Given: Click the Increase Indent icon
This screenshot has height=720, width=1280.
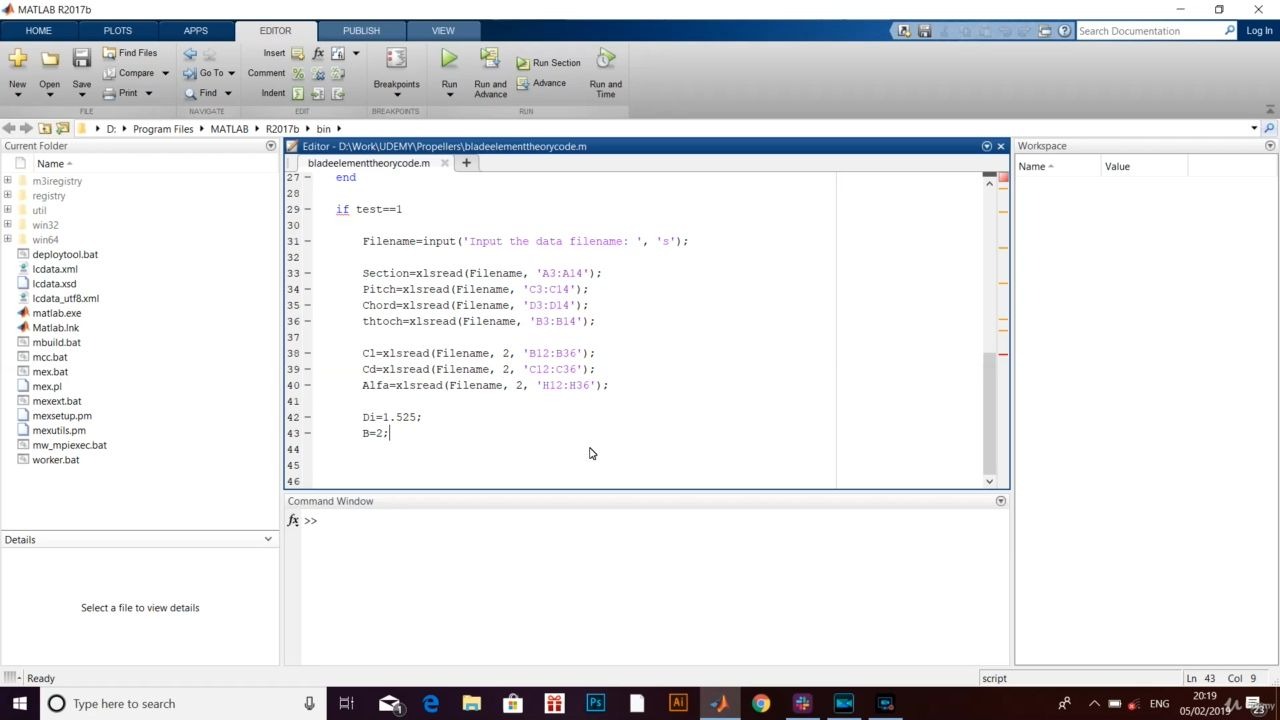Looking at the screenshot, I should [x=318, y=93].
